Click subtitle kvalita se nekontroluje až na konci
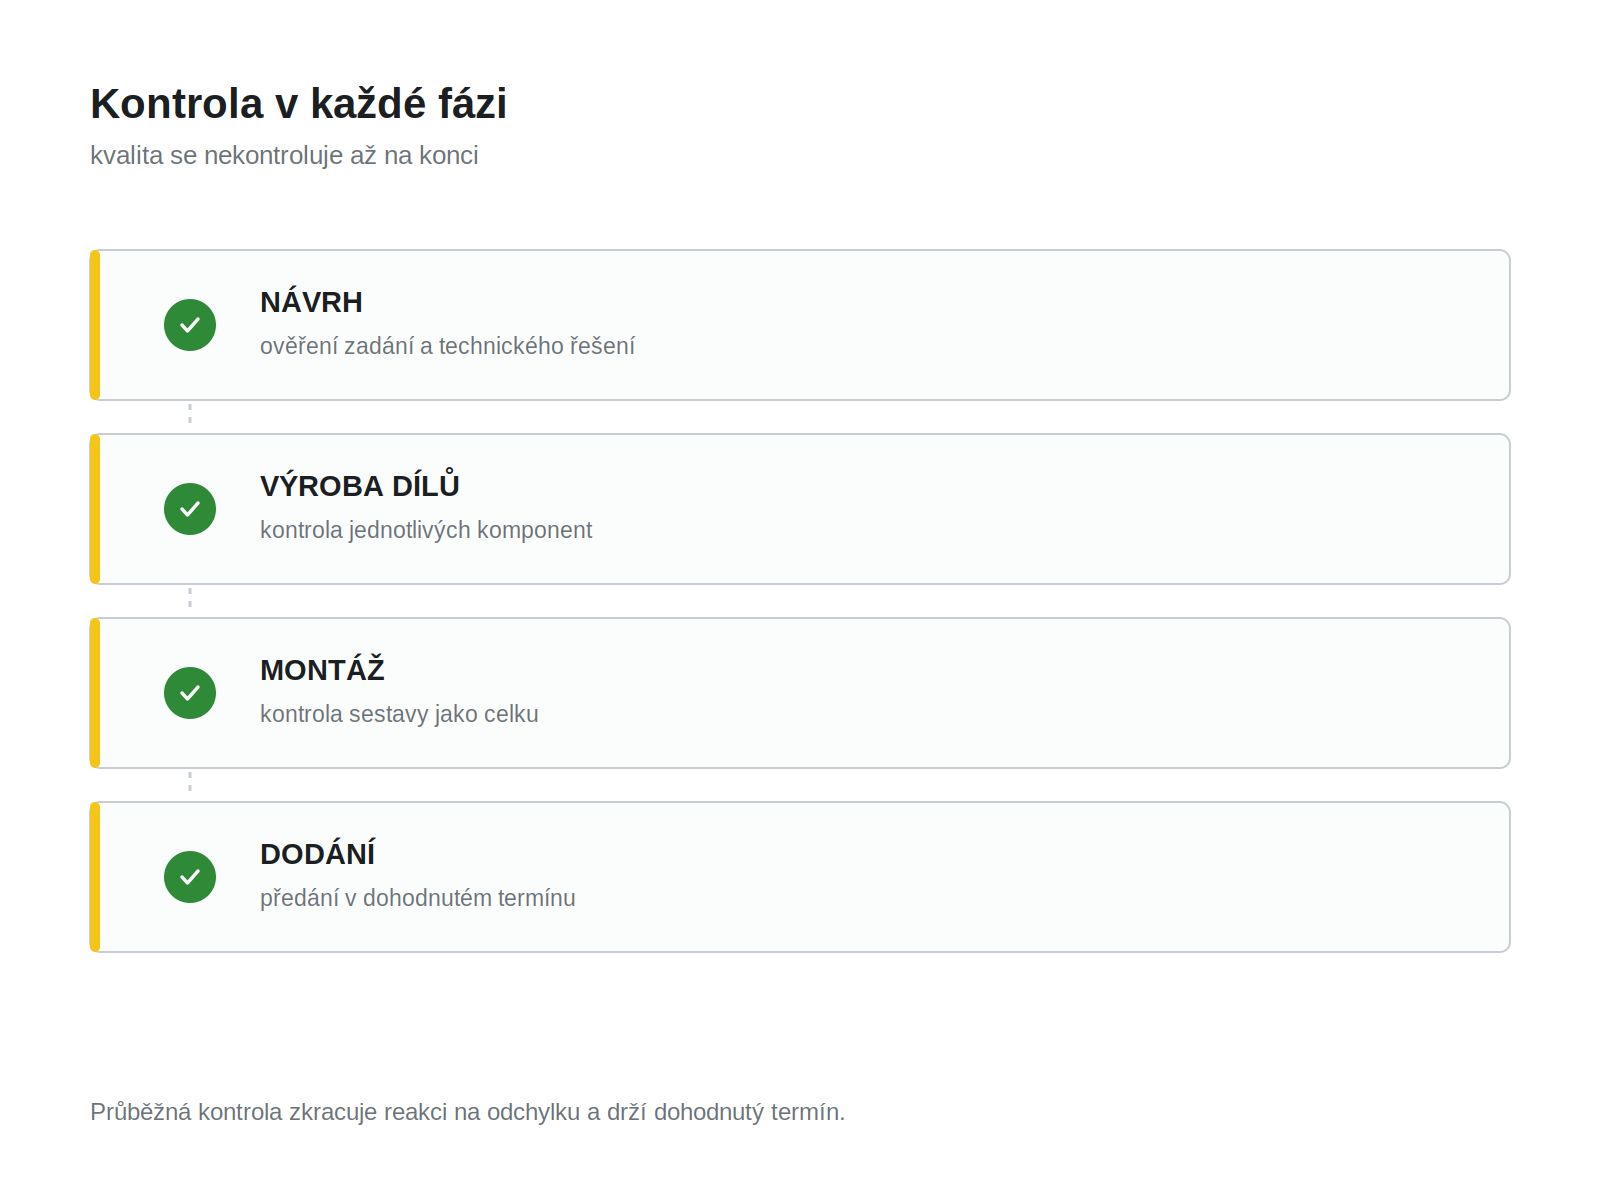Viewport: 1600px width, 1200px height. [x=284, y=156]
